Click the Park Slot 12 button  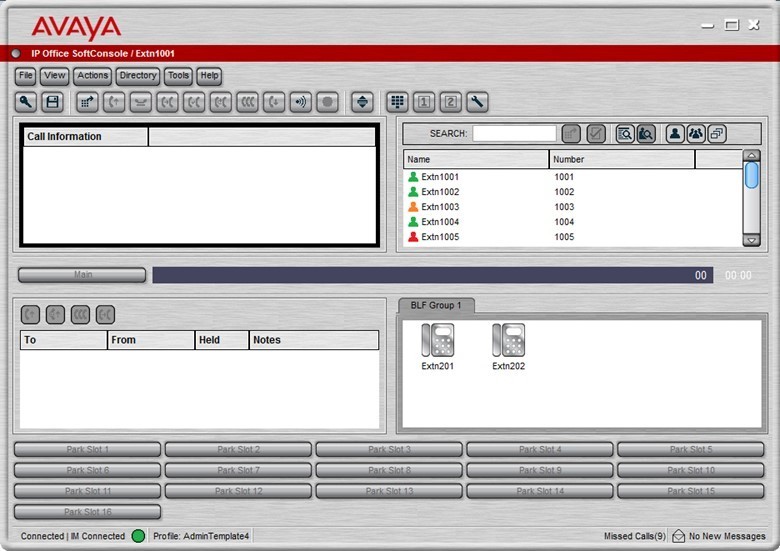pos(239,491)
